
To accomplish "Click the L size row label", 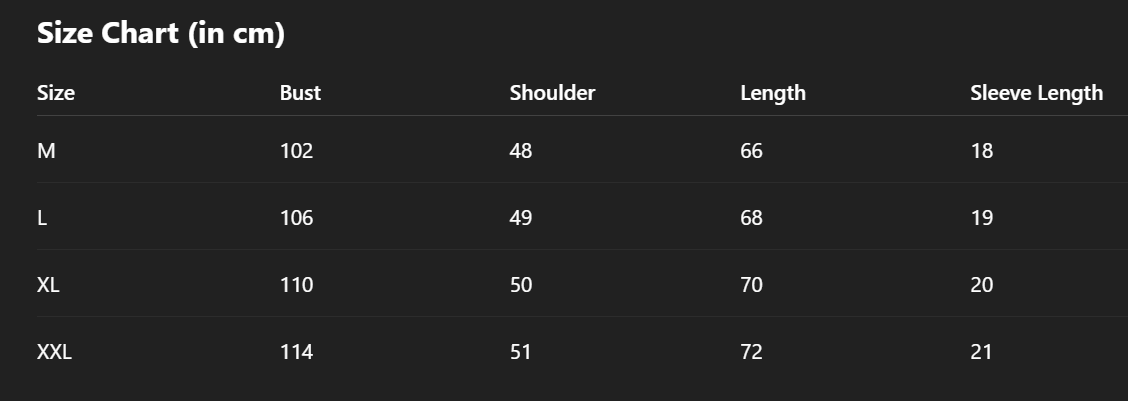I will pos(42,217).
